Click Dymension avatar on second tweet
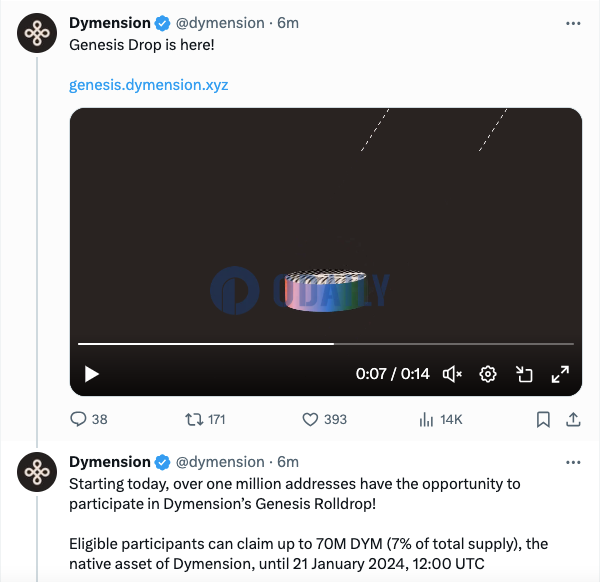The image size is (600, 582). [37, 472]
